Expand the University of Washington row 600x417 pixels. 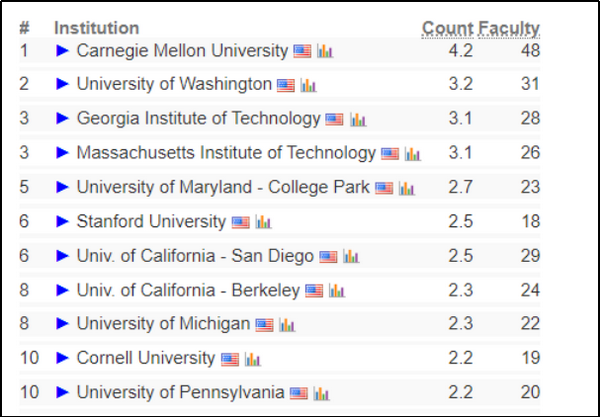[x=63, y=84]
